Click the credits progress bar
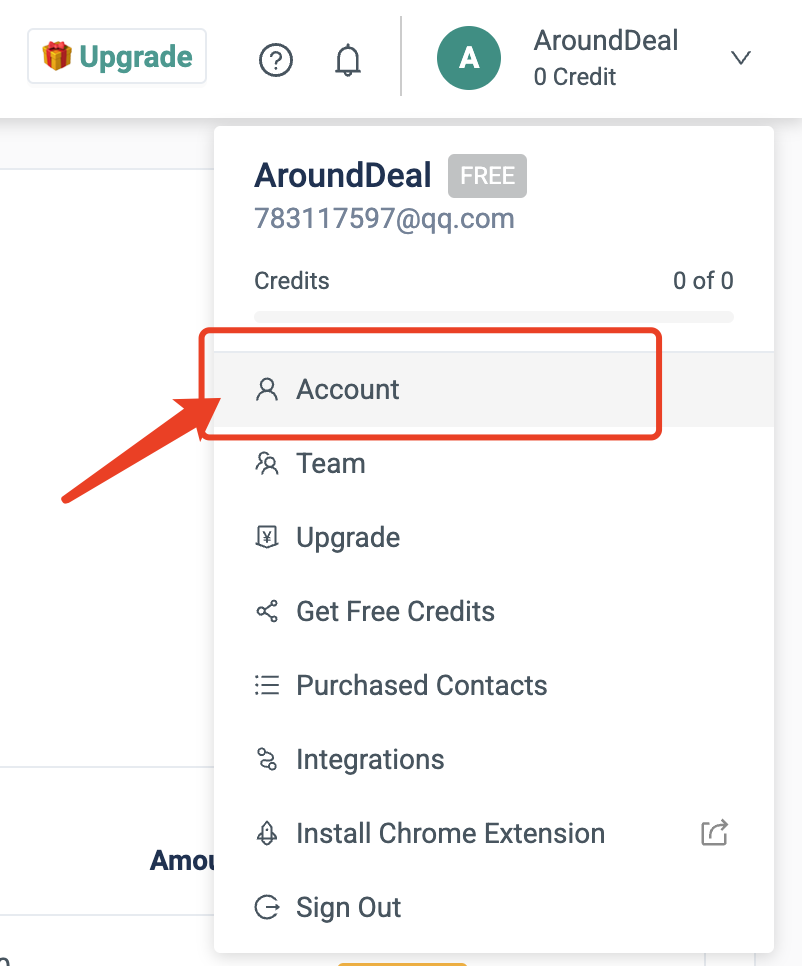Viewport: 802px width, 966px height. point(494,317)
